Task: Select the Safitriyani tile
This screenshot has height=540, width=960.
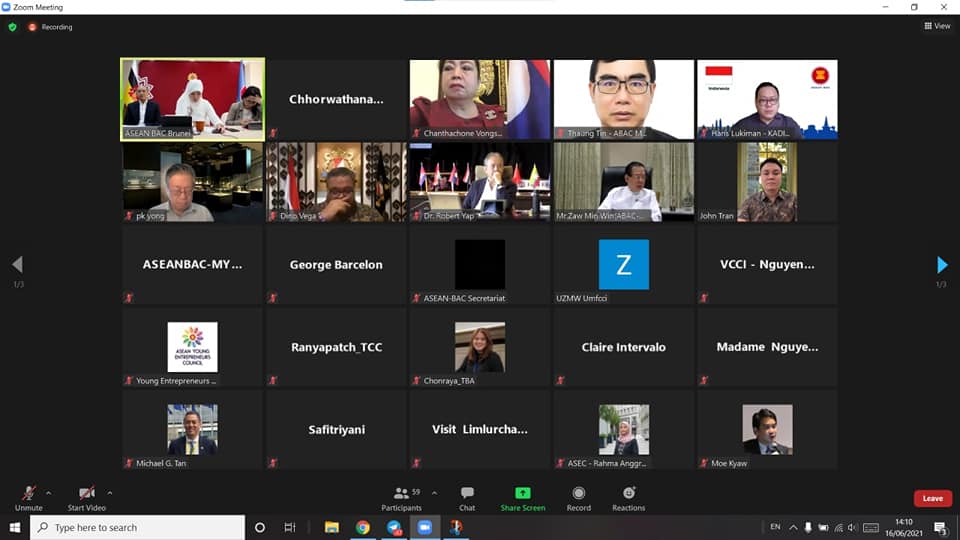Action: point(336,430)
